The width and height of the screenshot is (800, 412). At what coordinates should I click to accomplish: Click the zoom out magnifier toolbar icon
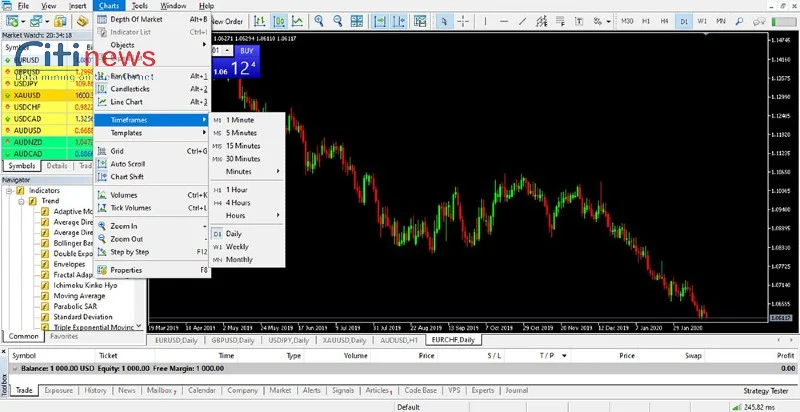[x=337, y=21]
